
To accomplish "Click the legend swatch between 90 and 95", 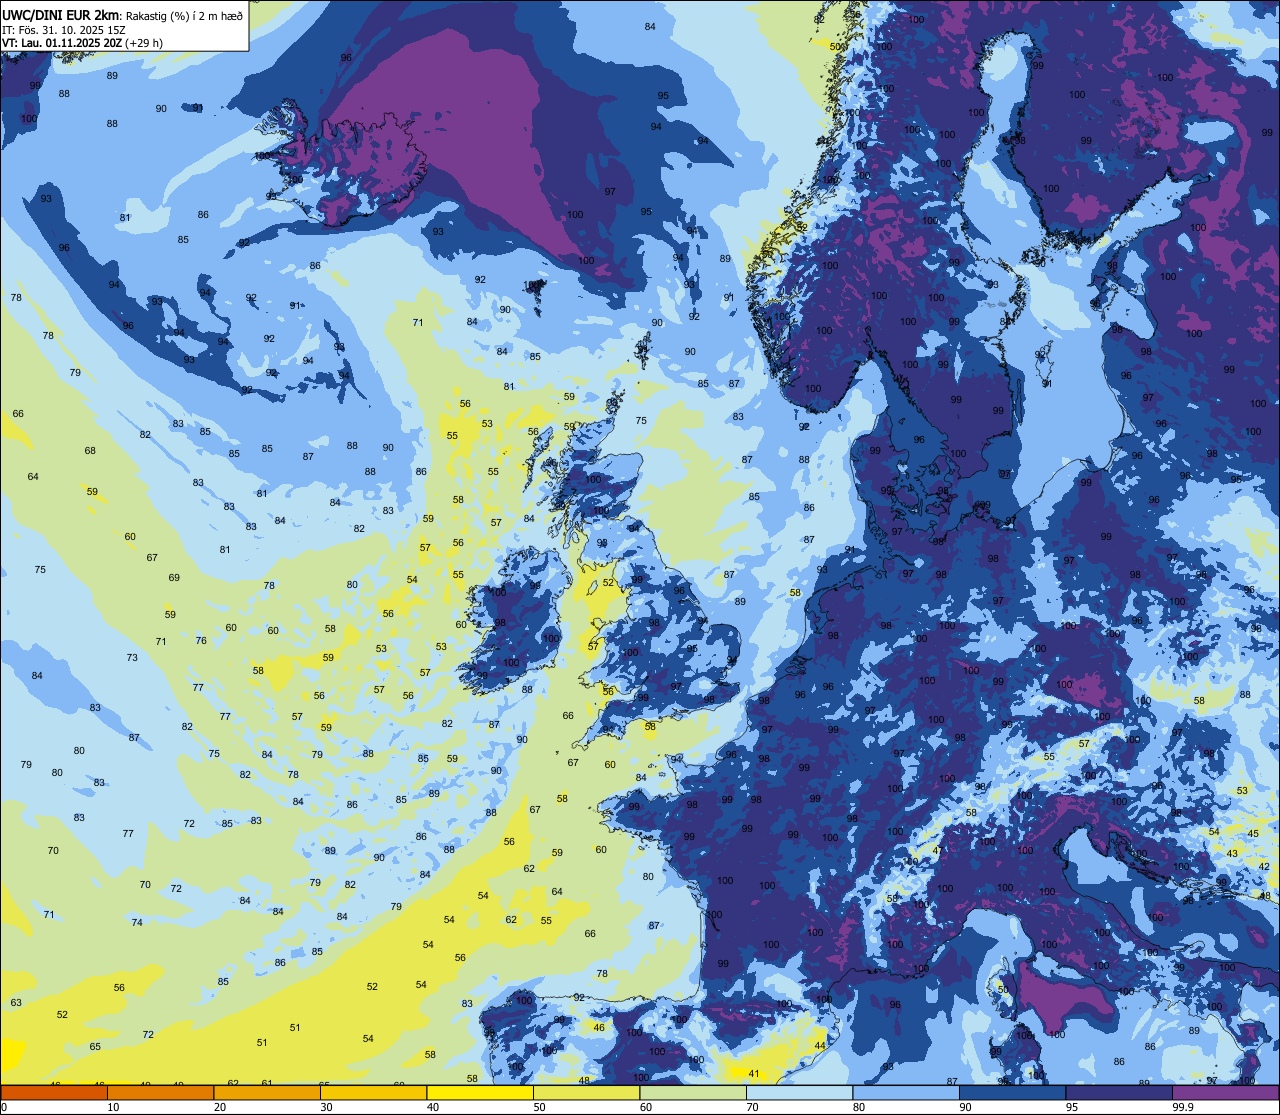I will click(1012, 1093).
